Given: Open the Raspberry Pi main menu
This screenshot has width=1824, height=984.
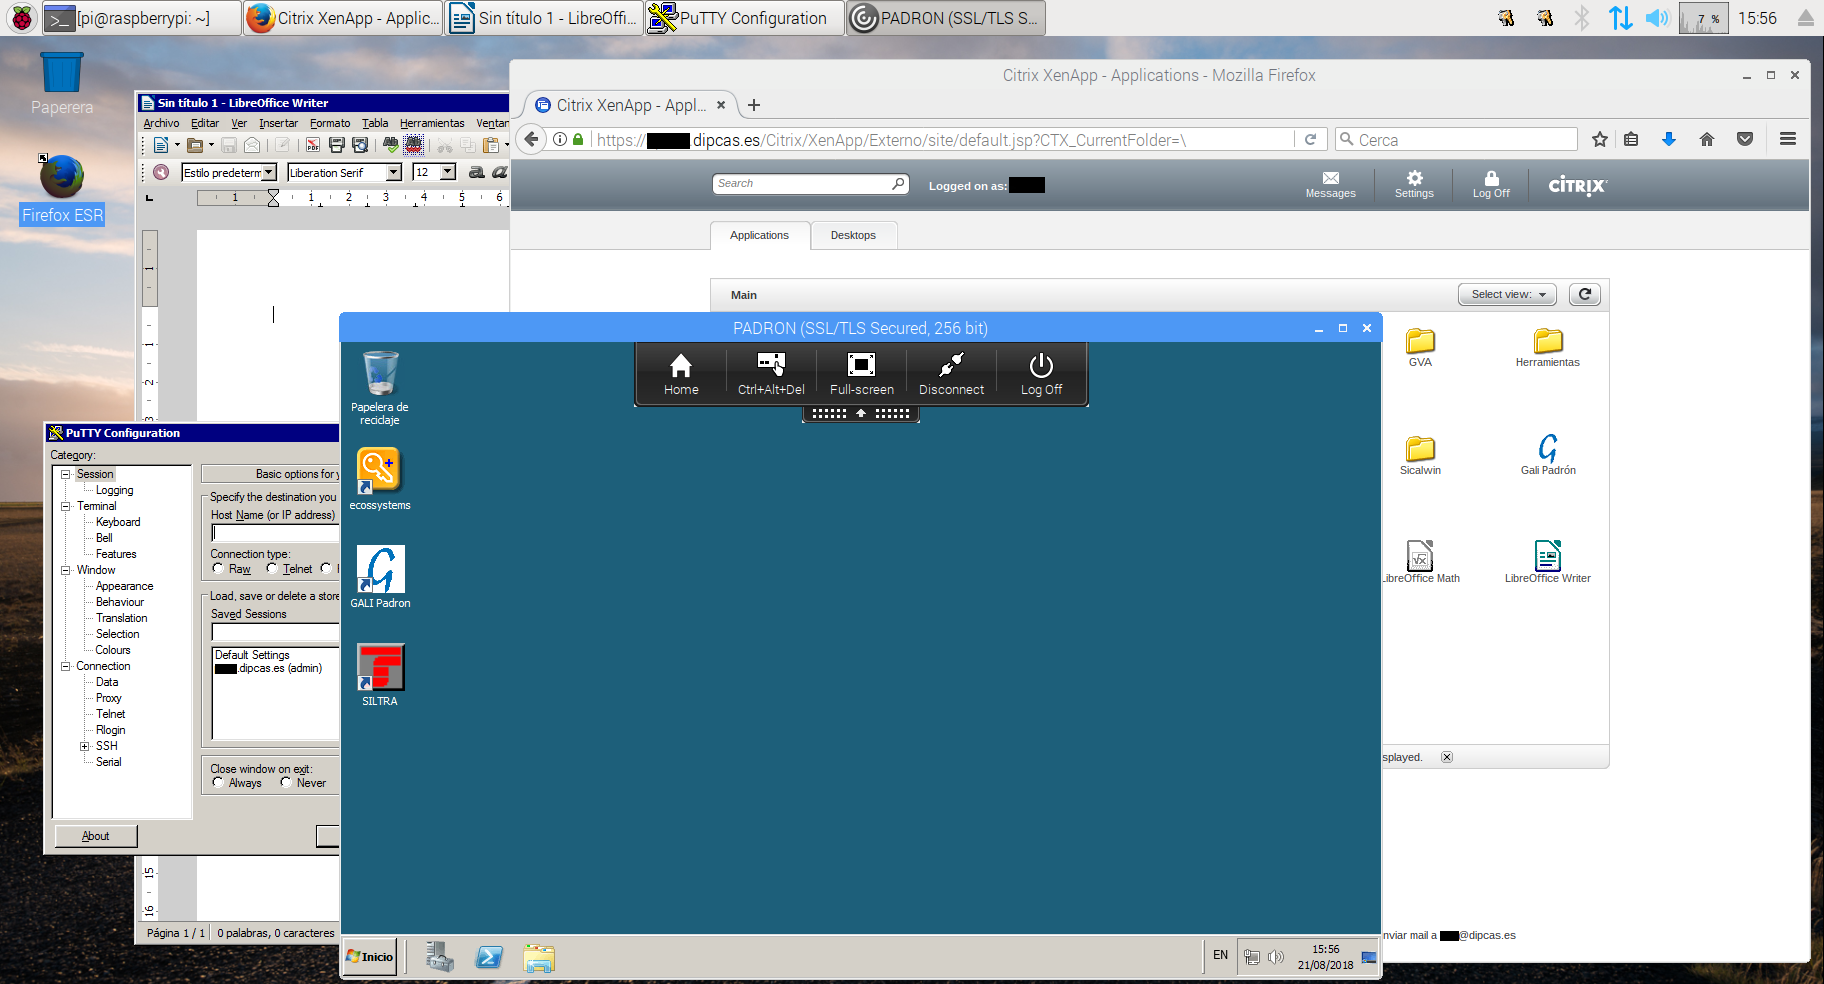Looking at the screenshot, I should point(22,18).
